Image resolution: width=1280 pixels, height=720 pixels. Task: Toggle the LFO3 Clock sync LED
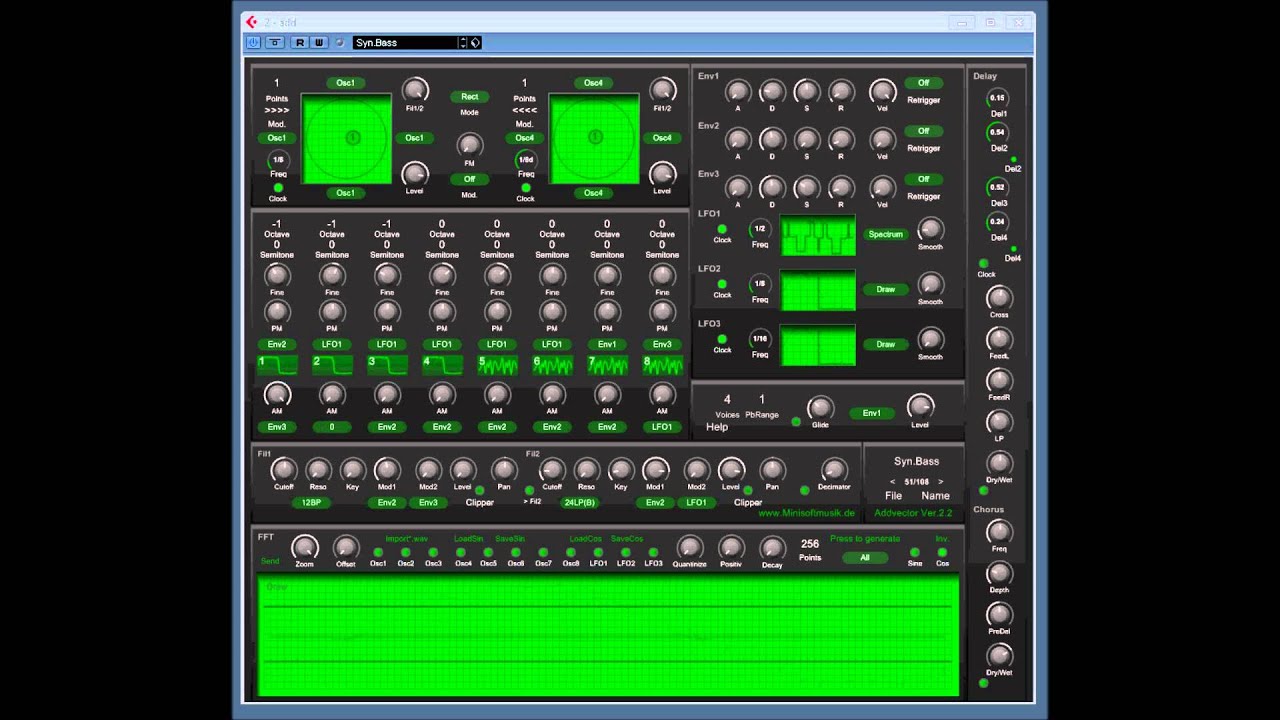click(x=722, y=339)
